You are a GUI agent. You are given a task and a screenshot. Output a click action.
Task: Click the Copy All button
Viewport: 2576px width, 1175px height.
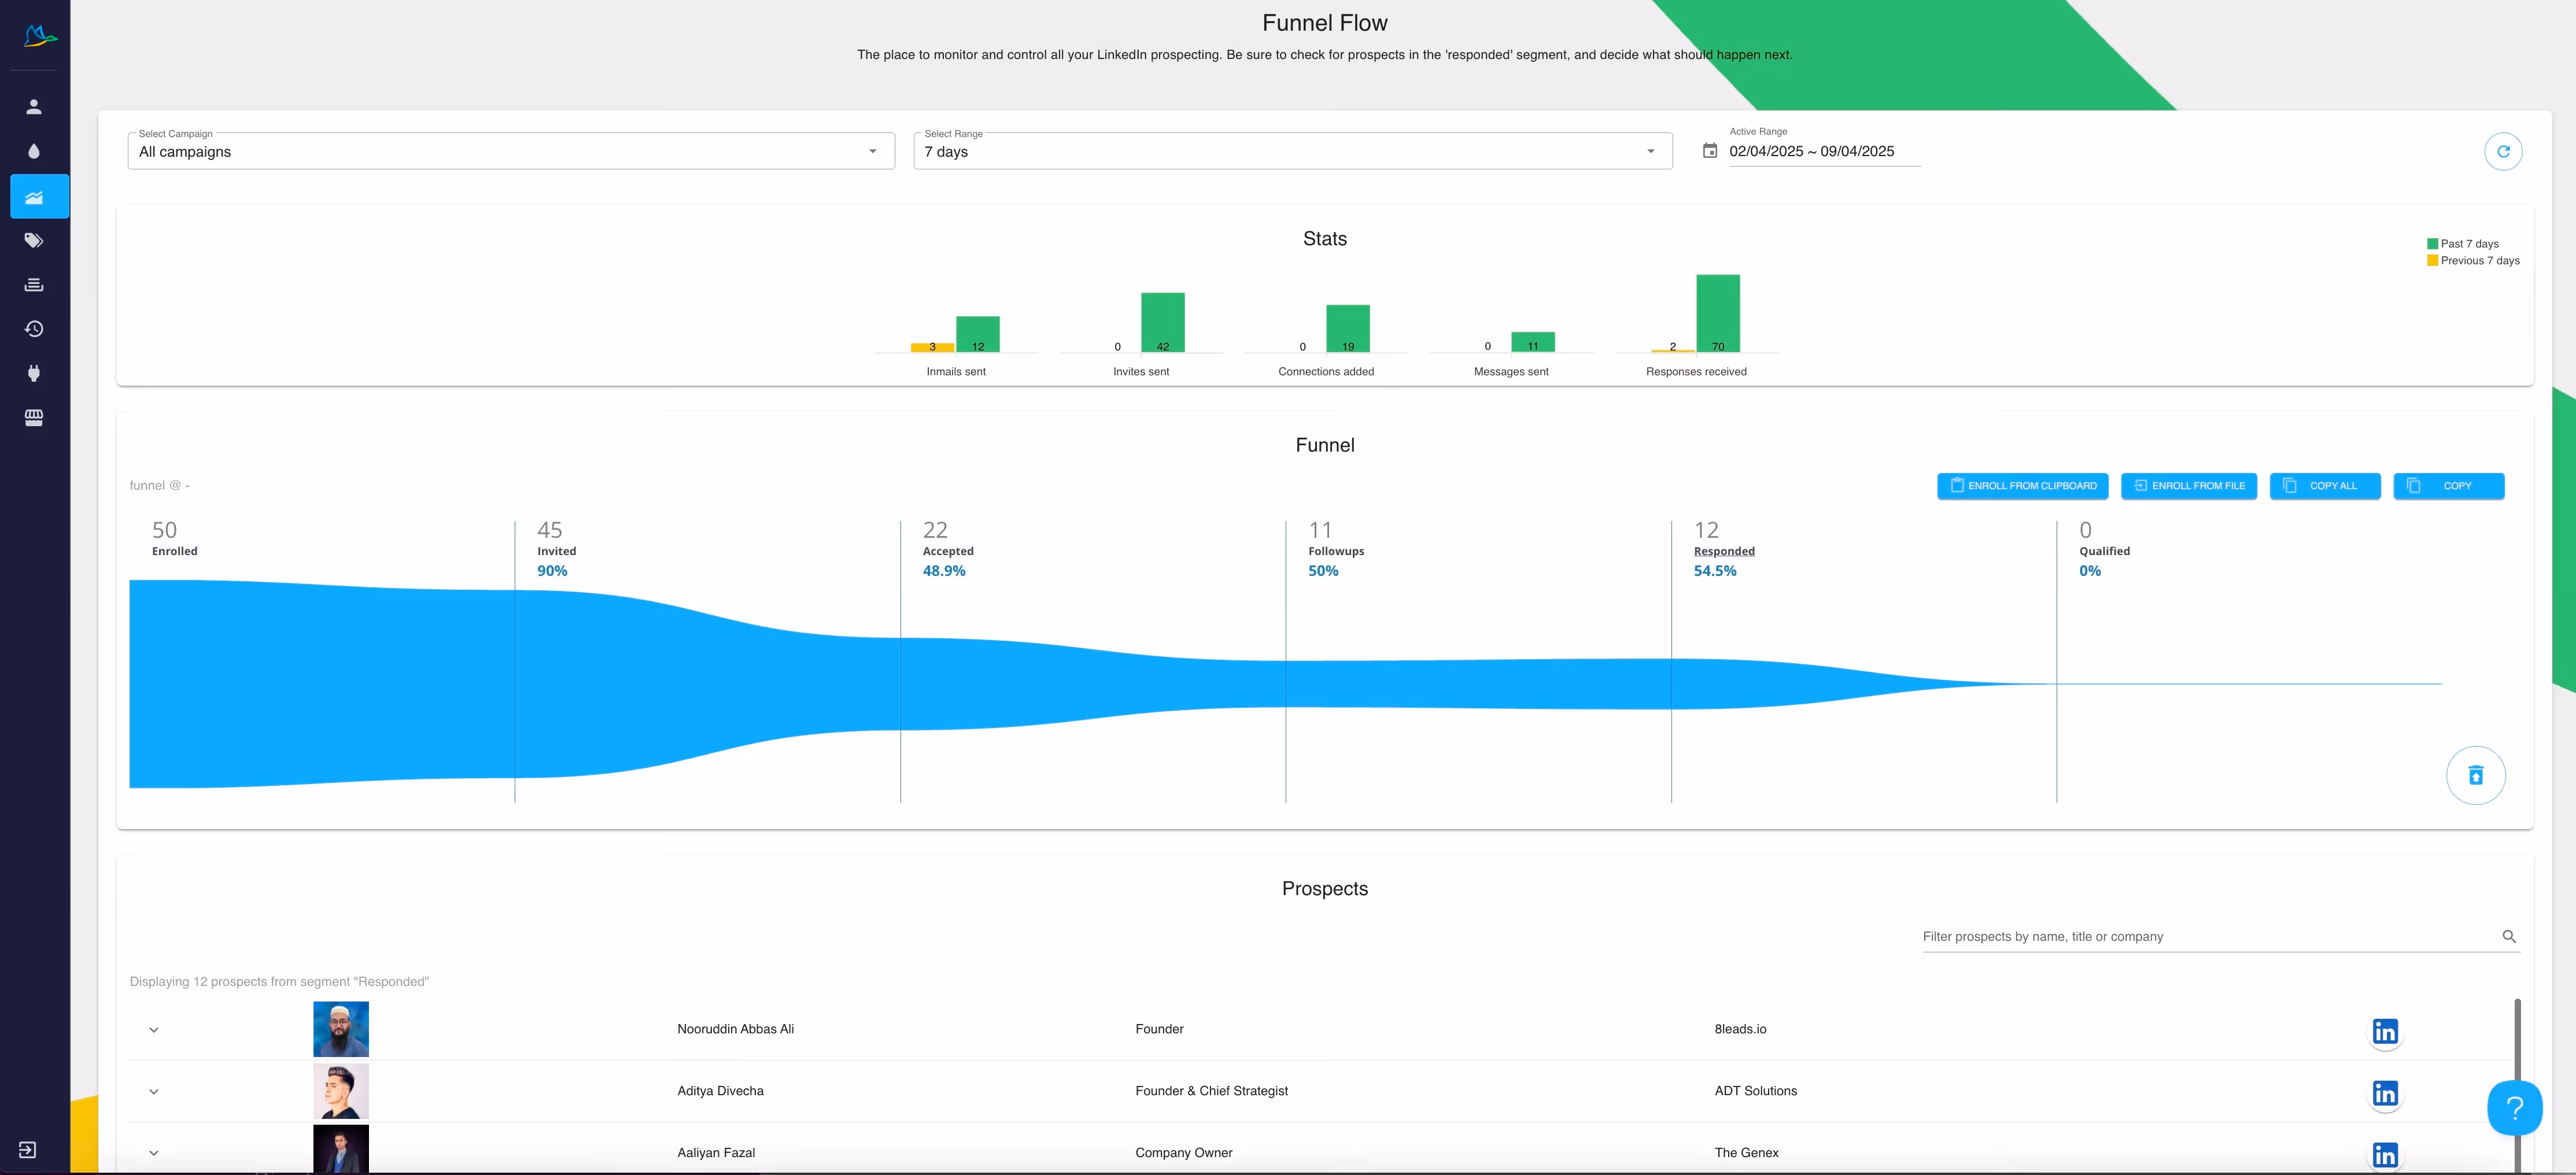(x=2324, y=486)
